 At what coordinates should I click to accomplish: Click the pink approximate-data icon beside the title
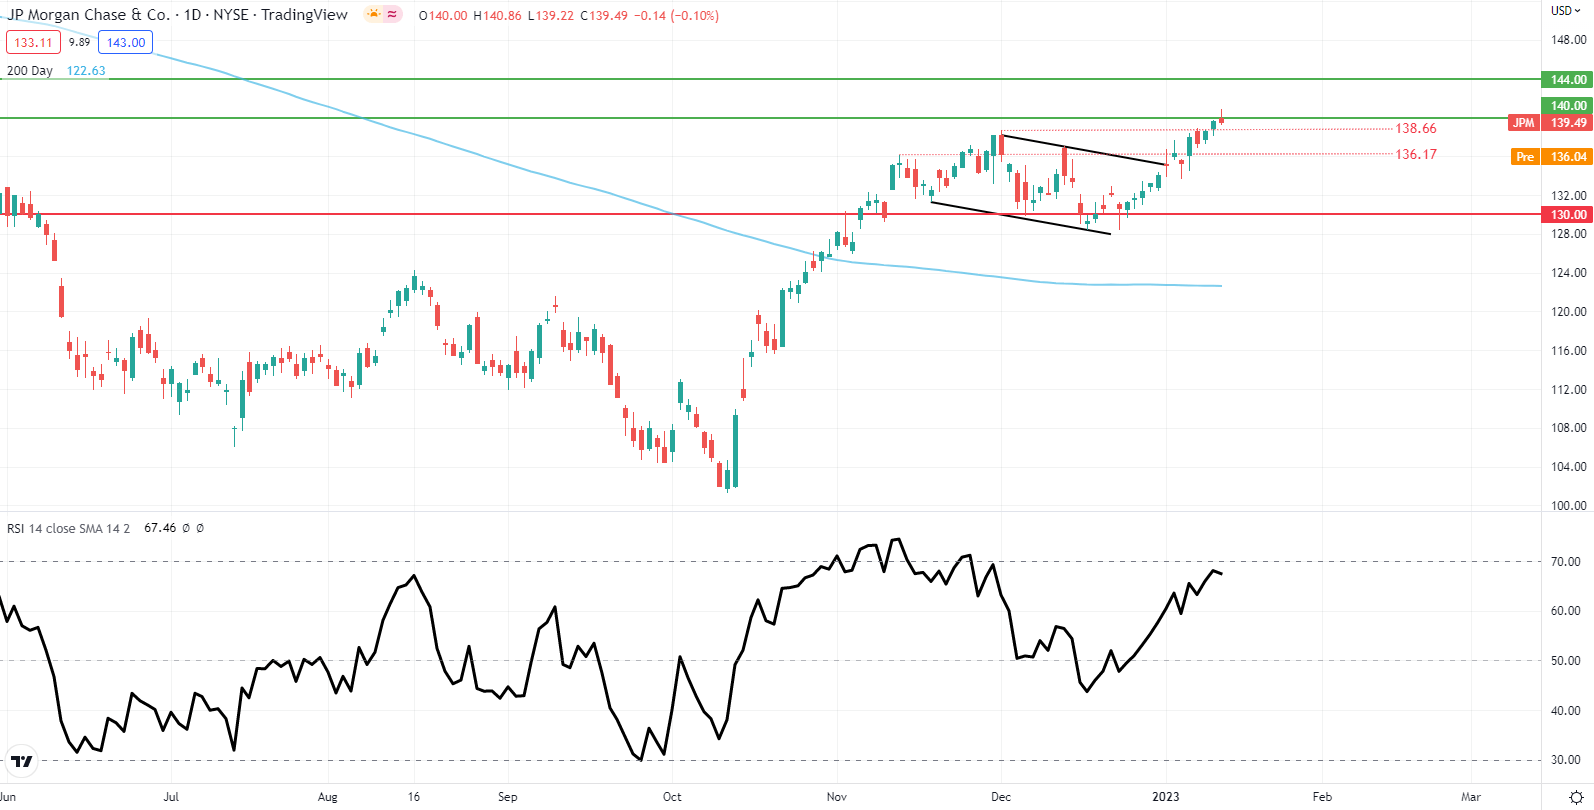pos(392,15)
